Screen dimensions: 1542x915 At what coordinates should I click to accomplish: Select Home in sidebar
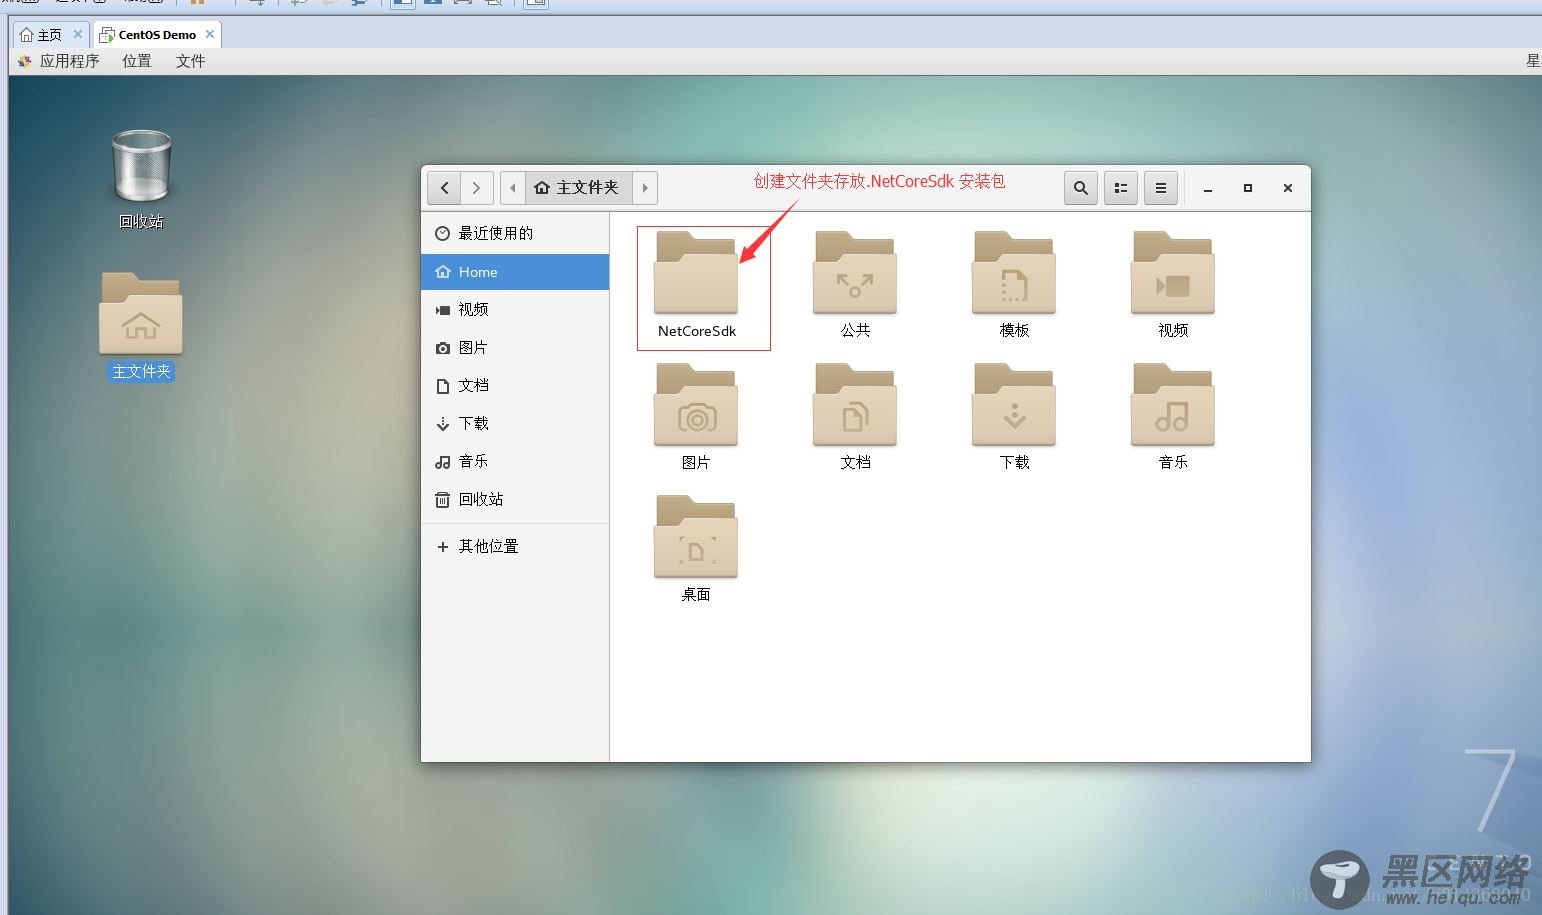point(515,272)
